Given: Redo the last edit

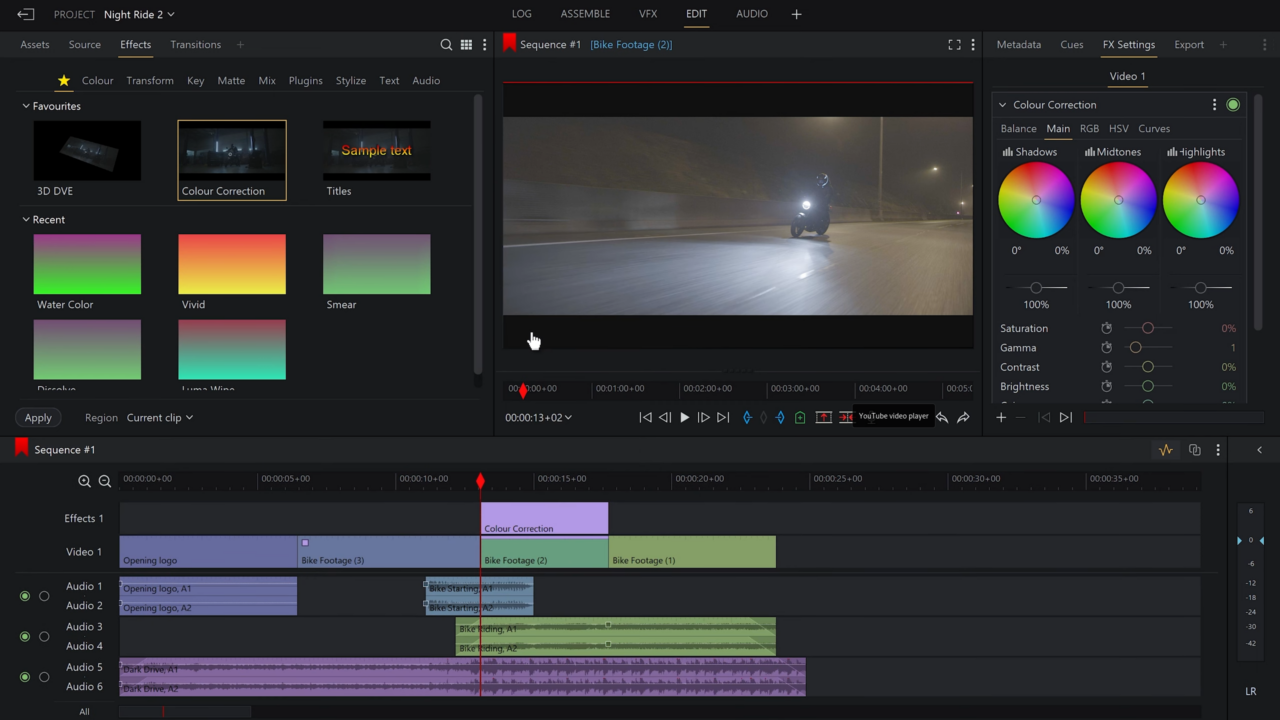Looking at the screenshot, I should click(963, 418).
